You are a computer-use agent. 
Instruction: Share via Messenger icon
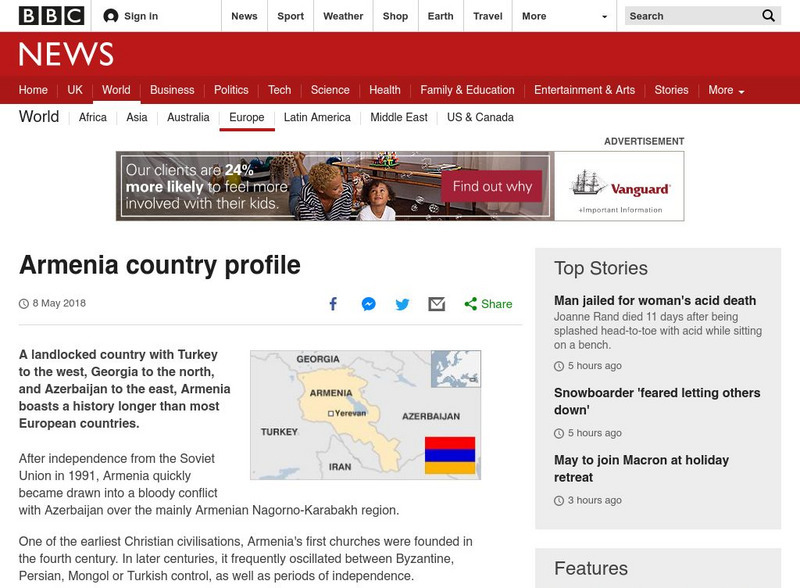(368, 304)
